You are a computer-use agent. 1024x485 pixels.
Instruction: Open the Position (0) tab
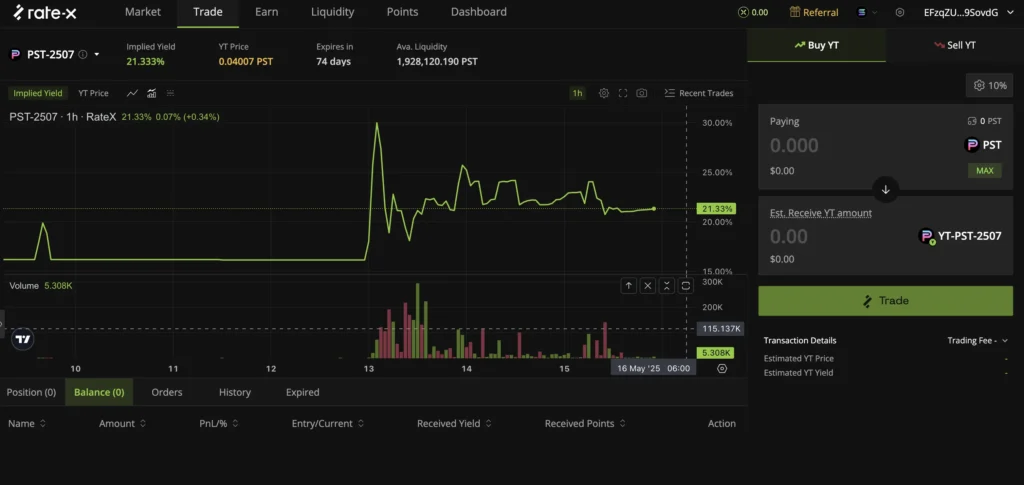31,392
